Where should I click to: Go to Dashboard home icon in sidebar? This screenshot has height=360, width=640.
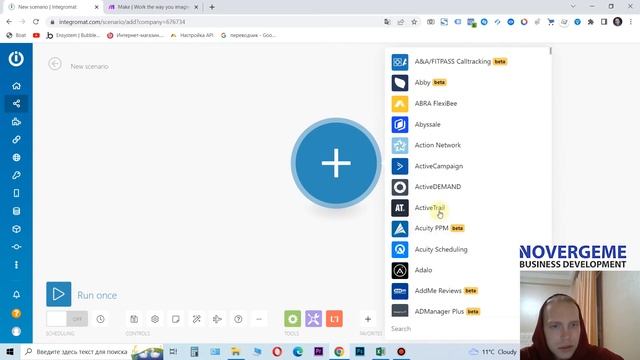tap(16, 86)
